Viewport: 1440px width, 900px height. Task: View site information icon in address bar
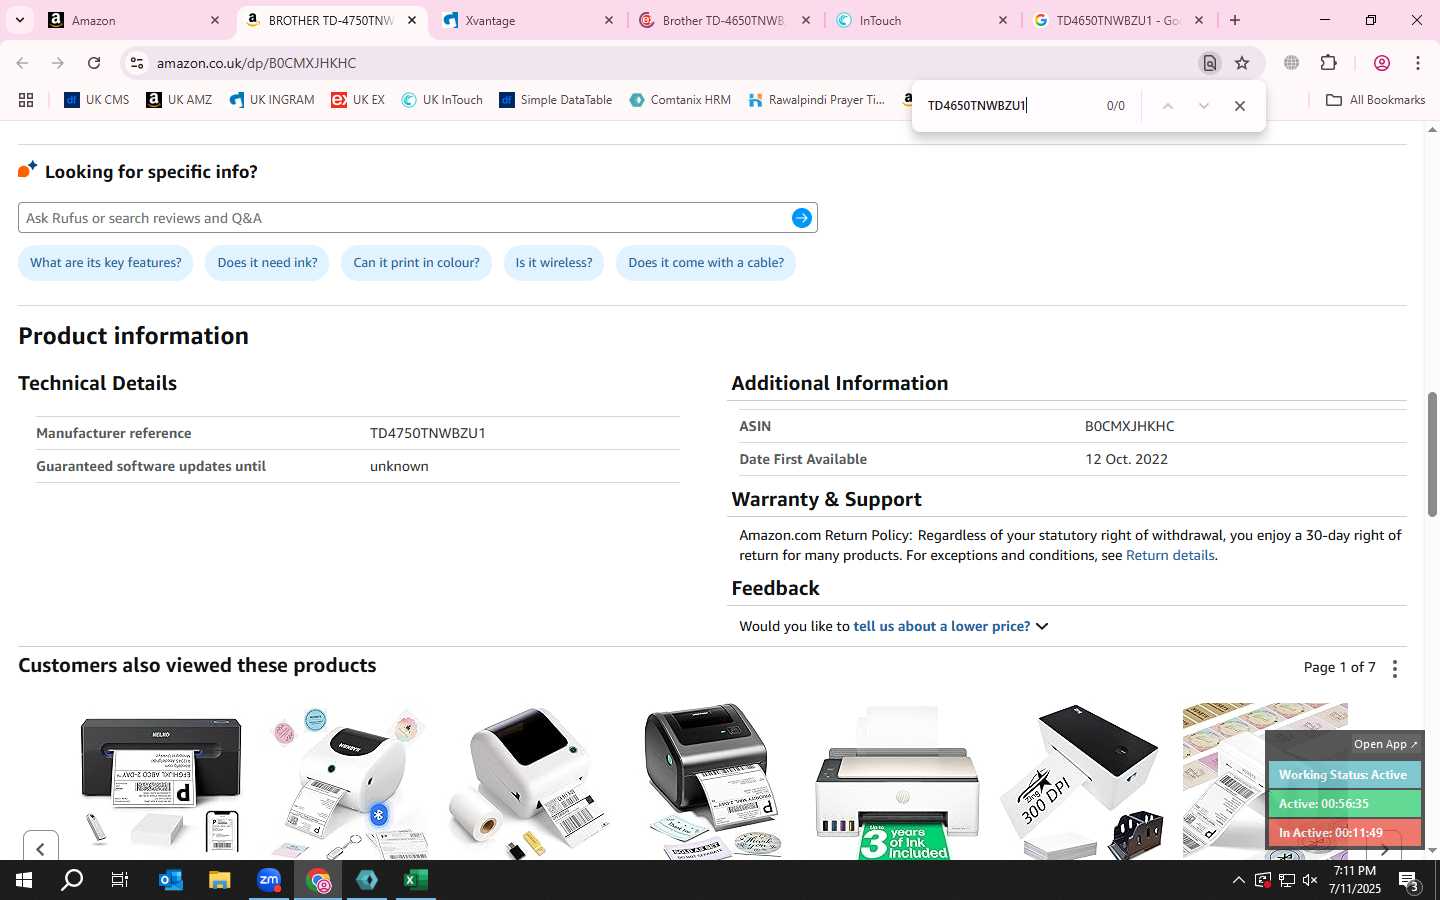click(136, 63)
